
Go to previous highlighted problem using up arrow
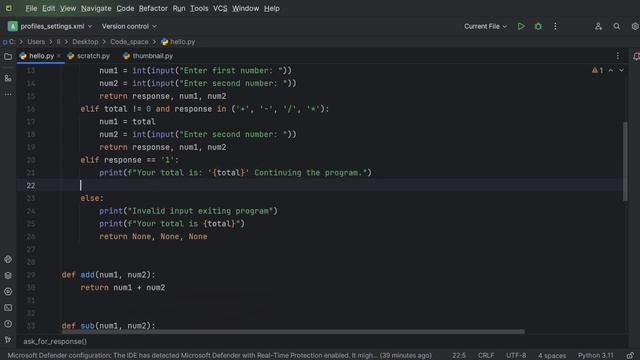(611, 70)
